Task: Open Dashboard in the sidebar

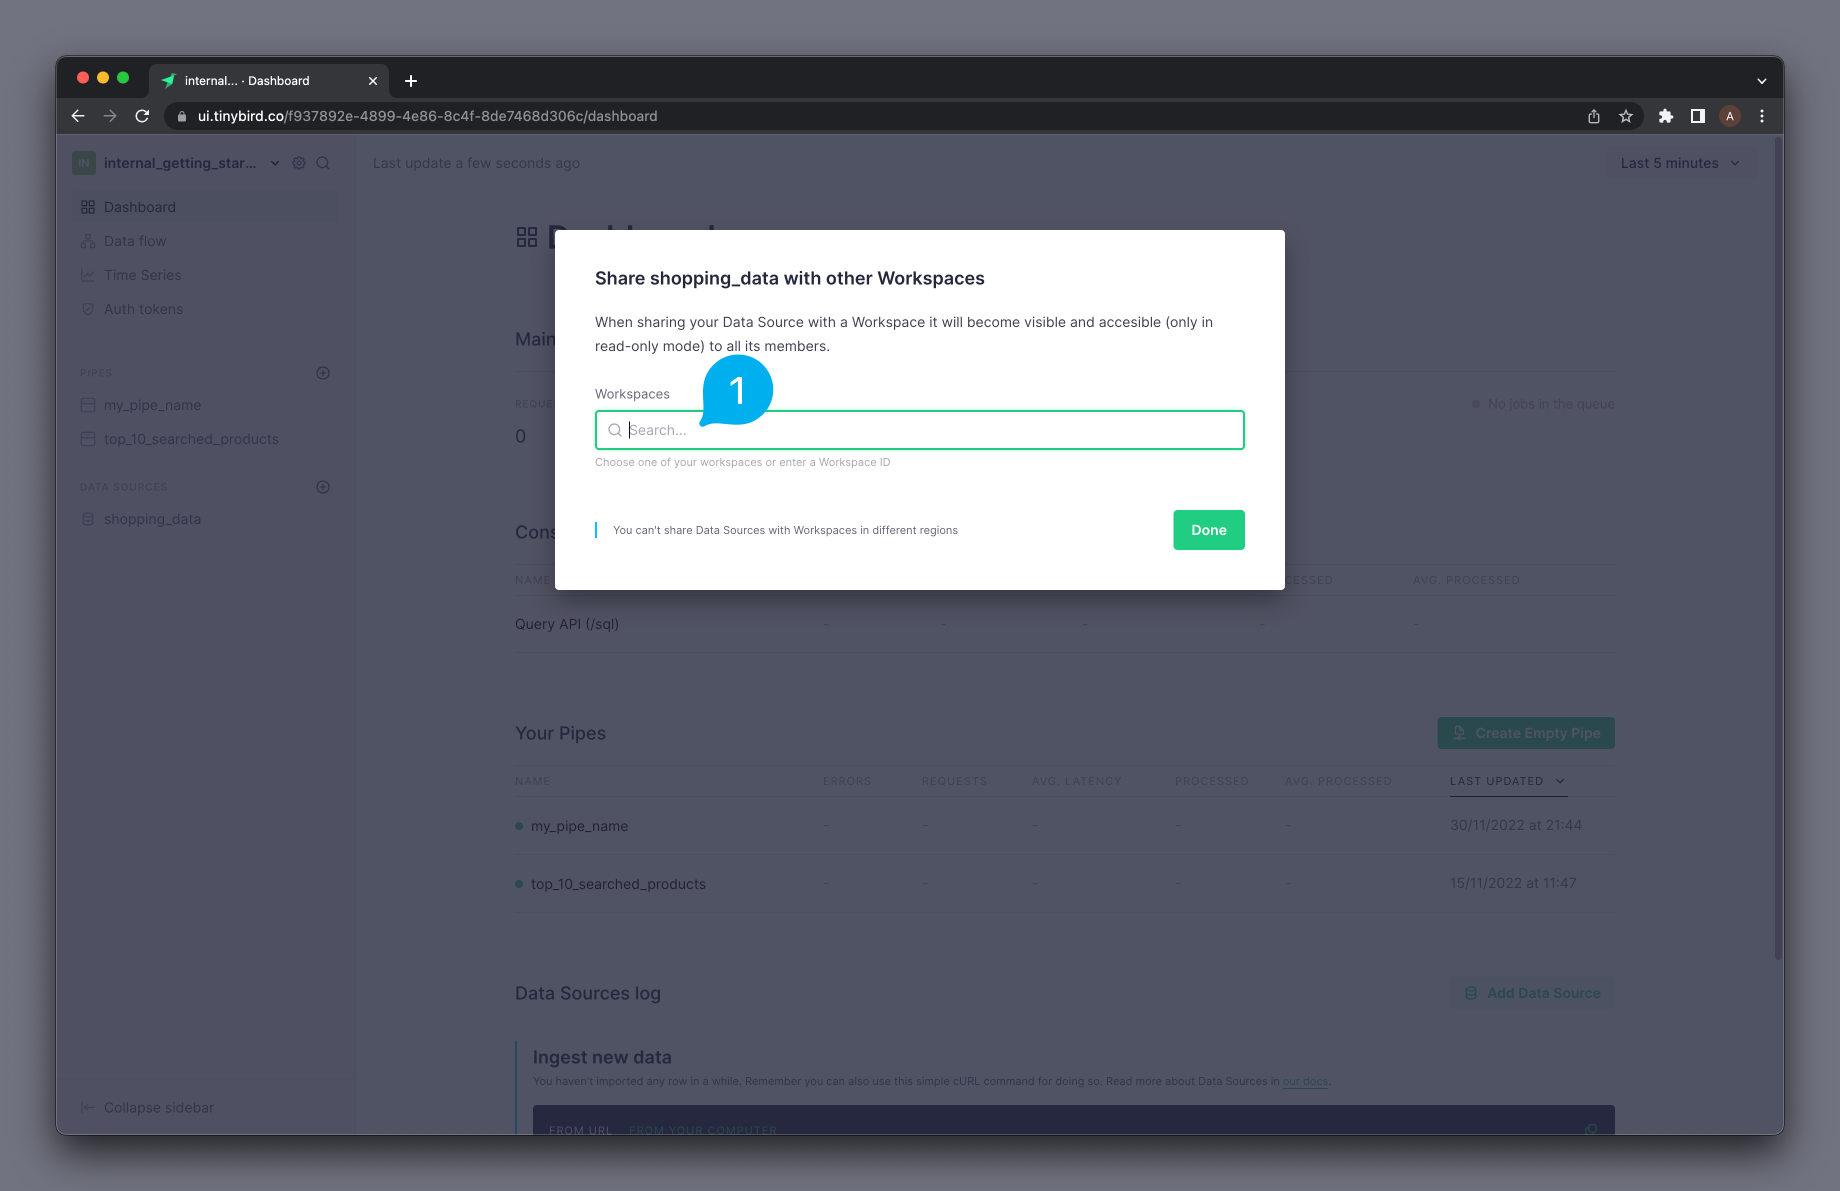Action: [205, 207]
